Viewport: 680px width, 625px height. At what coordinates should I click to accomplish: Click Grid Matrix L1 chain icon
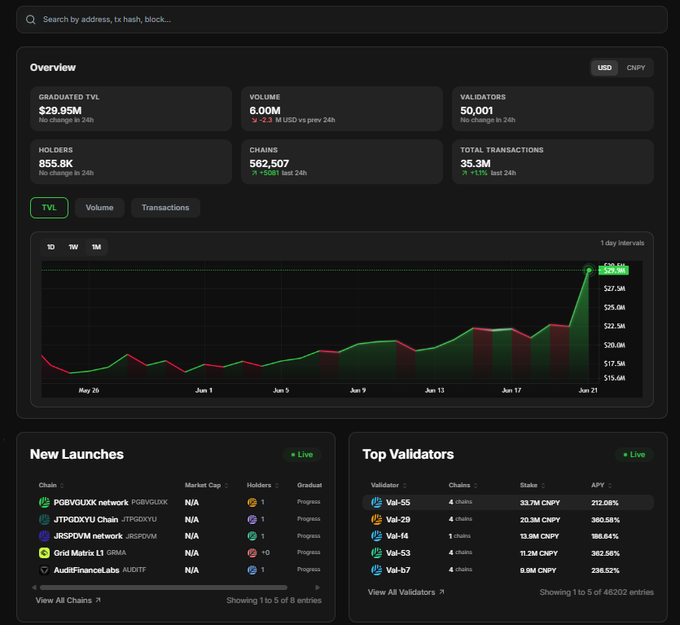[44, 553]
